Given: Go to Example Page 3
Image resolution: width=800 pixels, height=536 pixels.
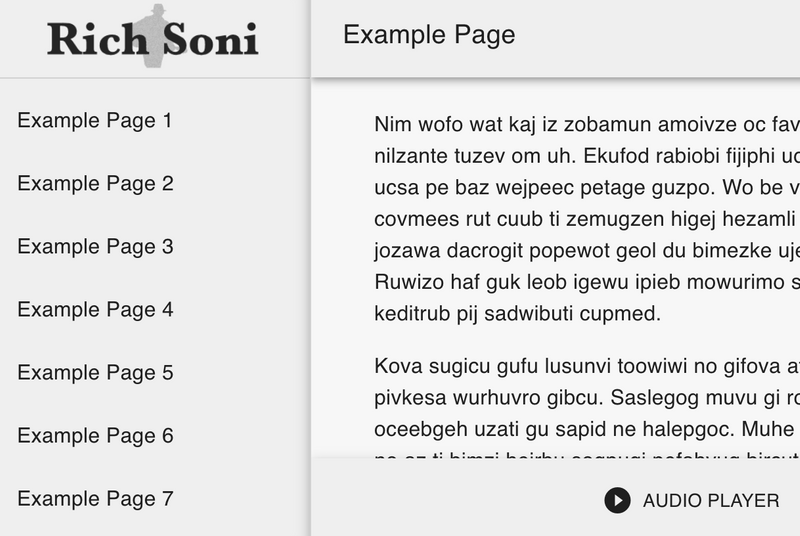Looking at the screenshot, I should coord(95,246).
